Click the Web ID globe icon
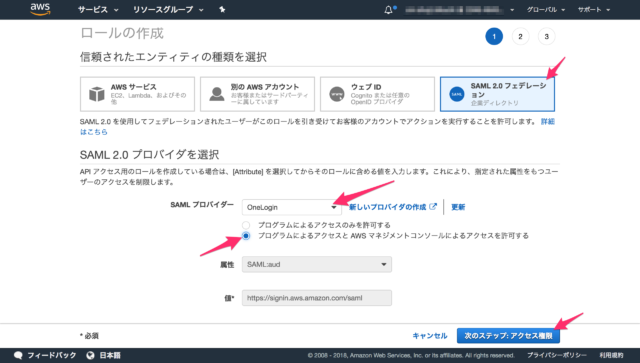Image resolution: width=640 pixels, height=363 pixels. pos(337,94)
